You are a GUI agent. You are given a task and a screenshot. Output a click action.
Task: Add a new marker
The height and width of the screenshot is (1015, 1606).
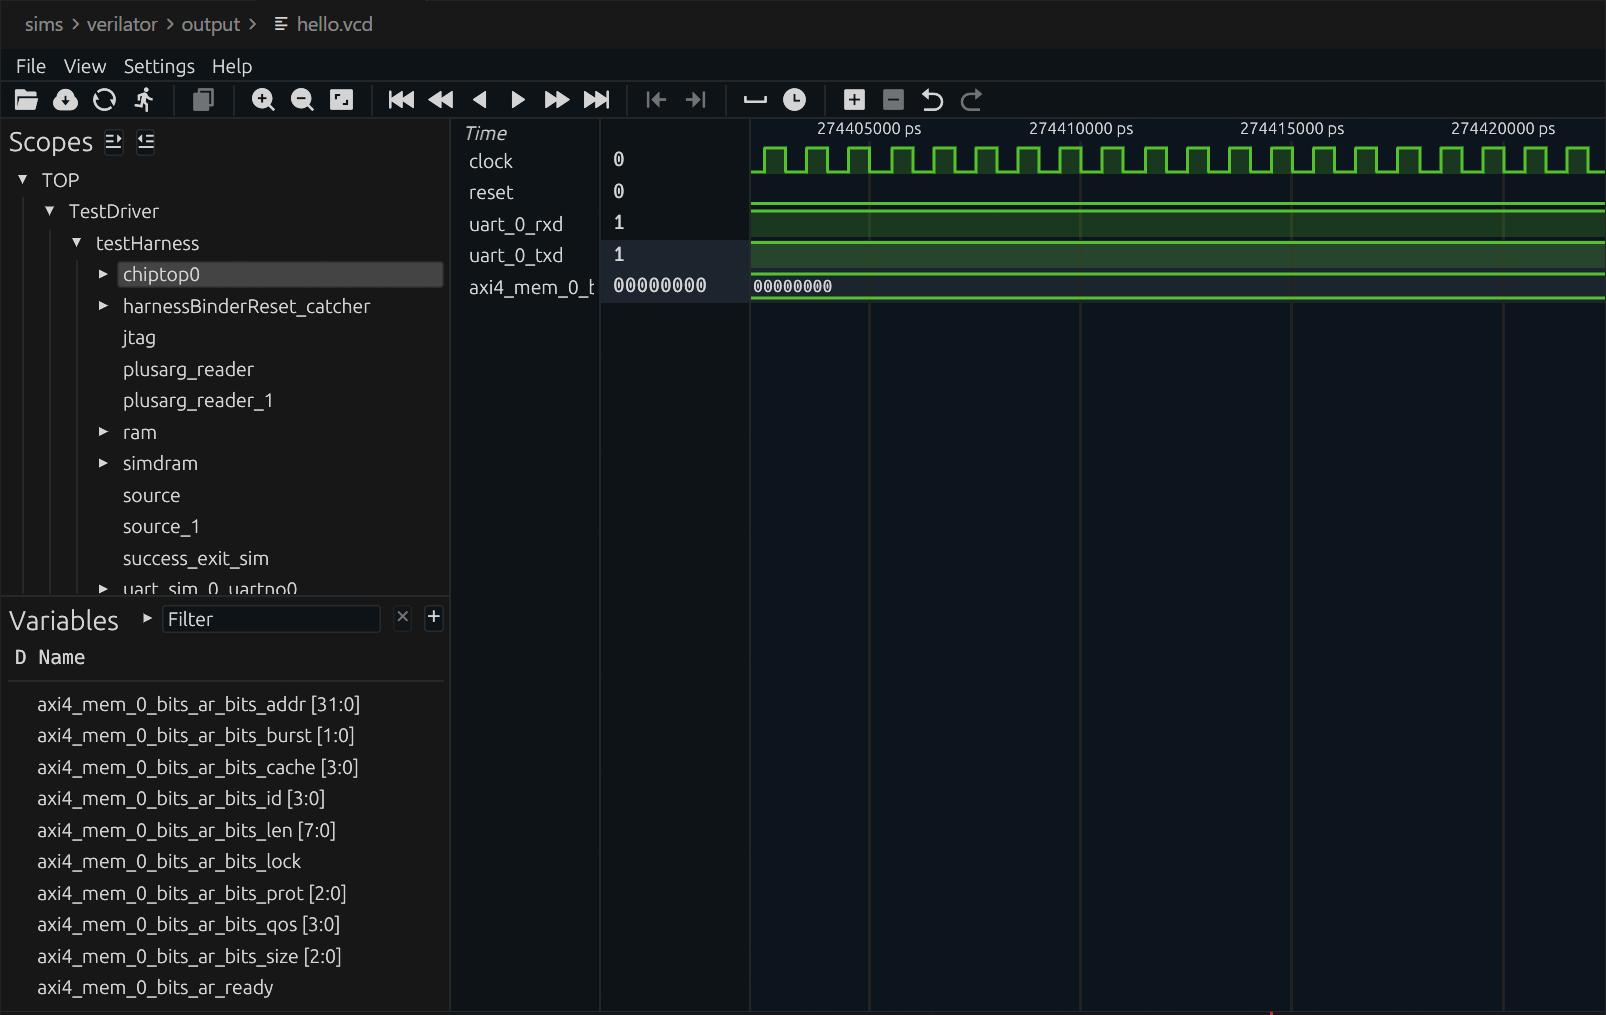point(854,100)
